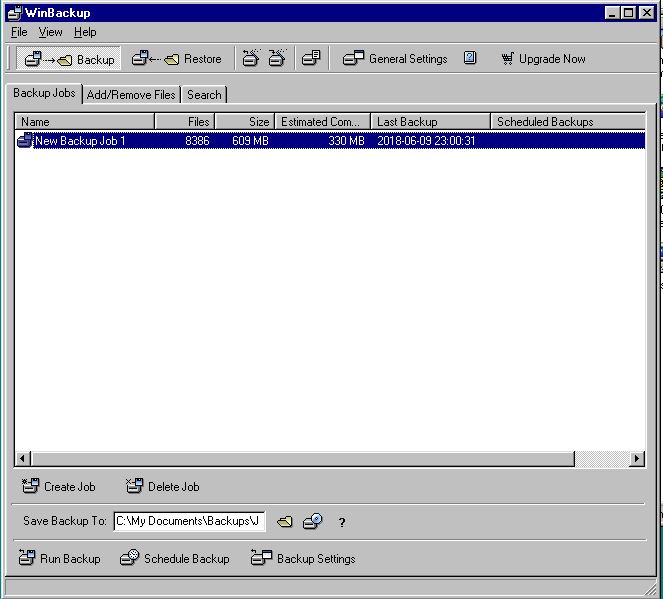
Task: Click the question mark help icon
Action: [x=342, y=522]
